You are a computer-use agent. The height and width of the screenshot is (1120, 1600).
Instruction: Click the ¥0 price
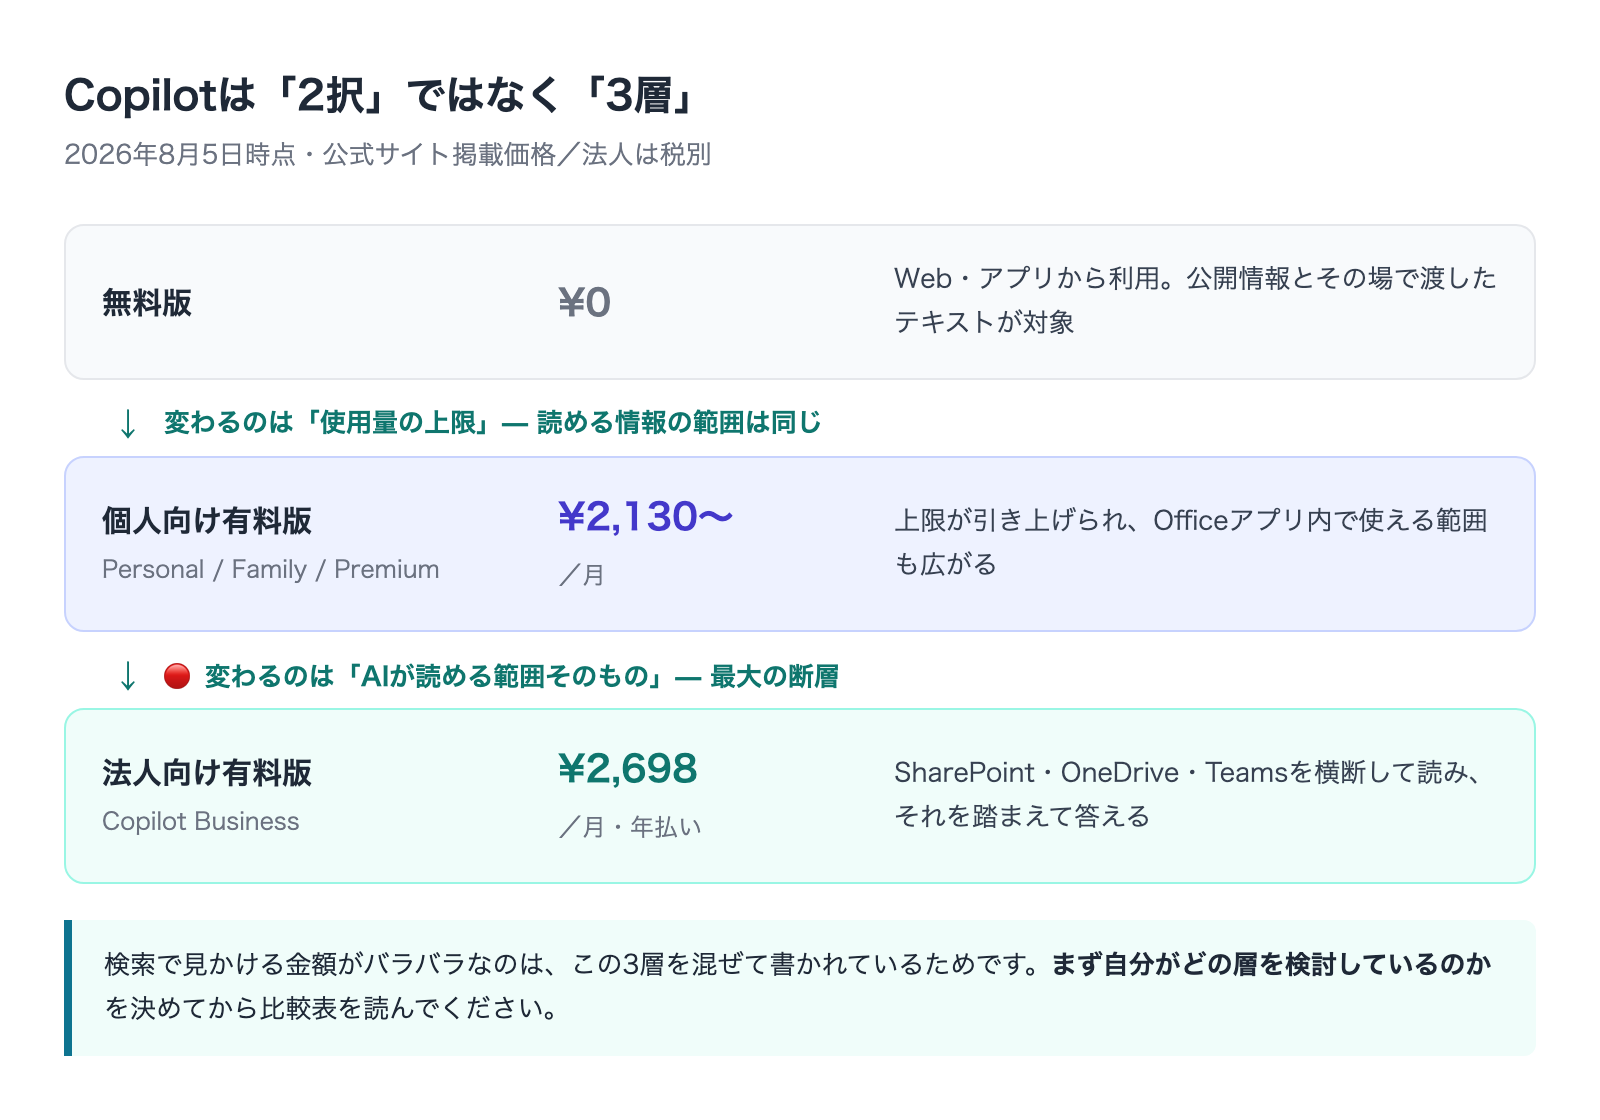click(x=584, y=302)
